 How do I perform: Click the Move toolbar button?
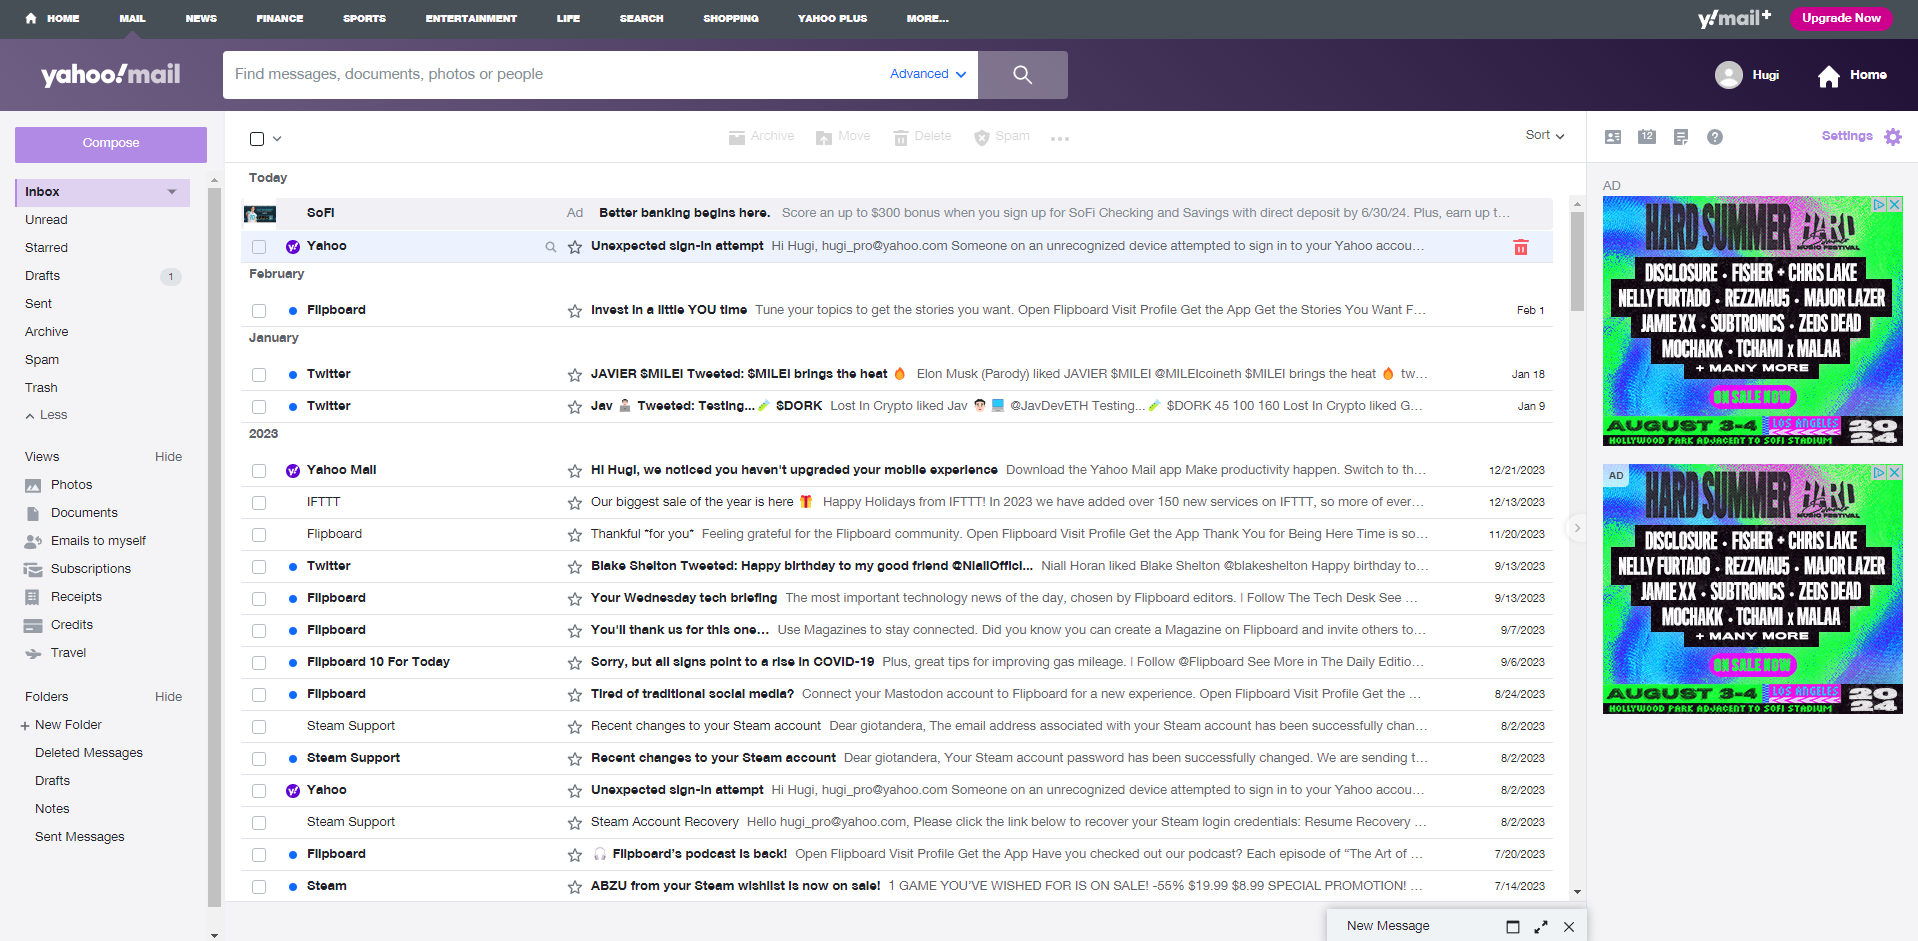[x=843, y=137]
